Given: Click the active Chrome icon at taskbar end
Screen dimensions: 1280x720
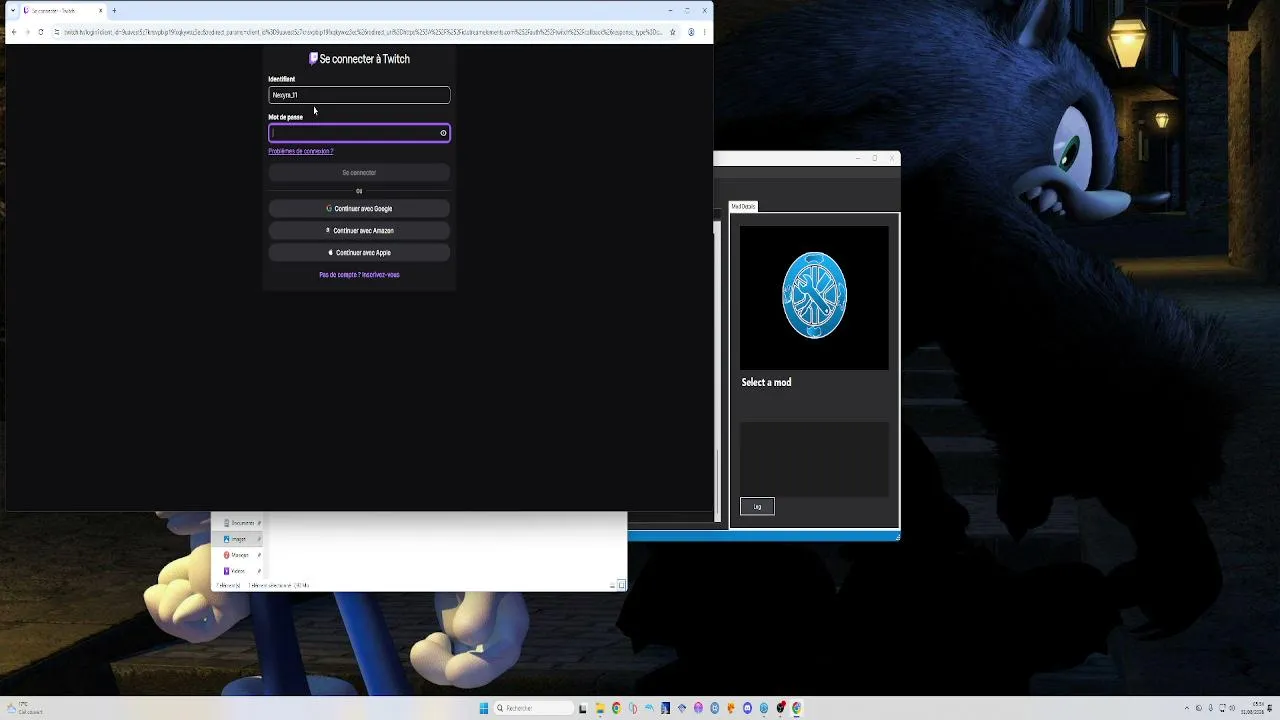Looking at the screenshot, I should click(x=797, y=708).
